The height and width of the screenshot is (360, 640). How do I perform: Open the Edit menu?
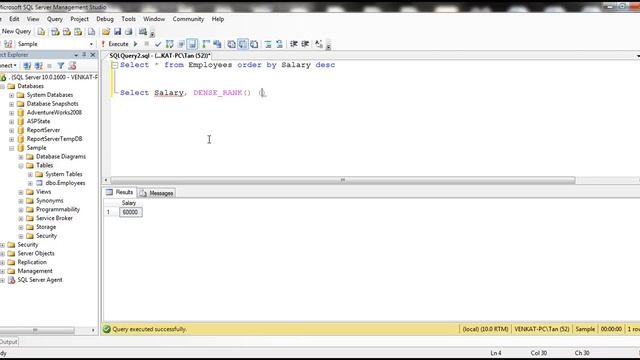pos(14,19)
